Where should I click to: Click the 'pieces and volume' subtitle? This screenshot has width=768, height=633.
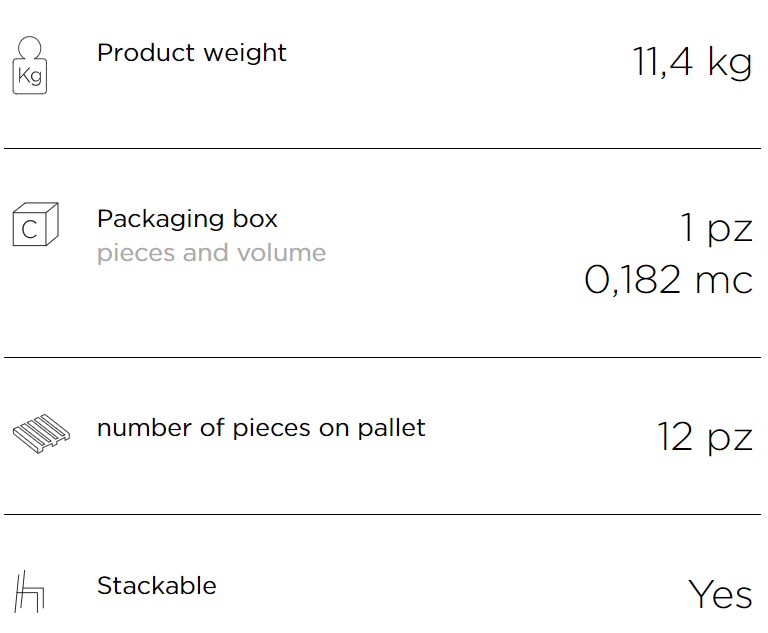tap(211, 253)
